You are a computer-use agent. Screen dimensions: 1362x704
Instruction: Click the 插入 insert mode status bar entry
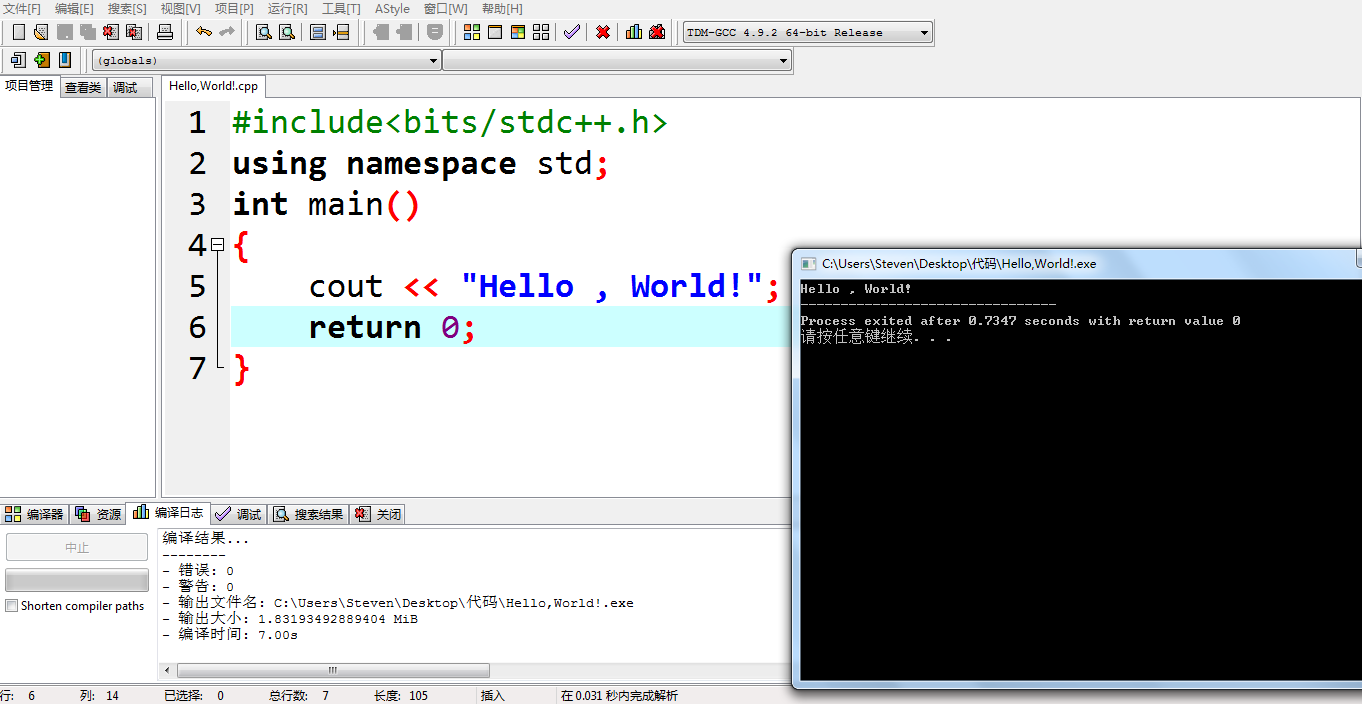(x=493, y=696)
